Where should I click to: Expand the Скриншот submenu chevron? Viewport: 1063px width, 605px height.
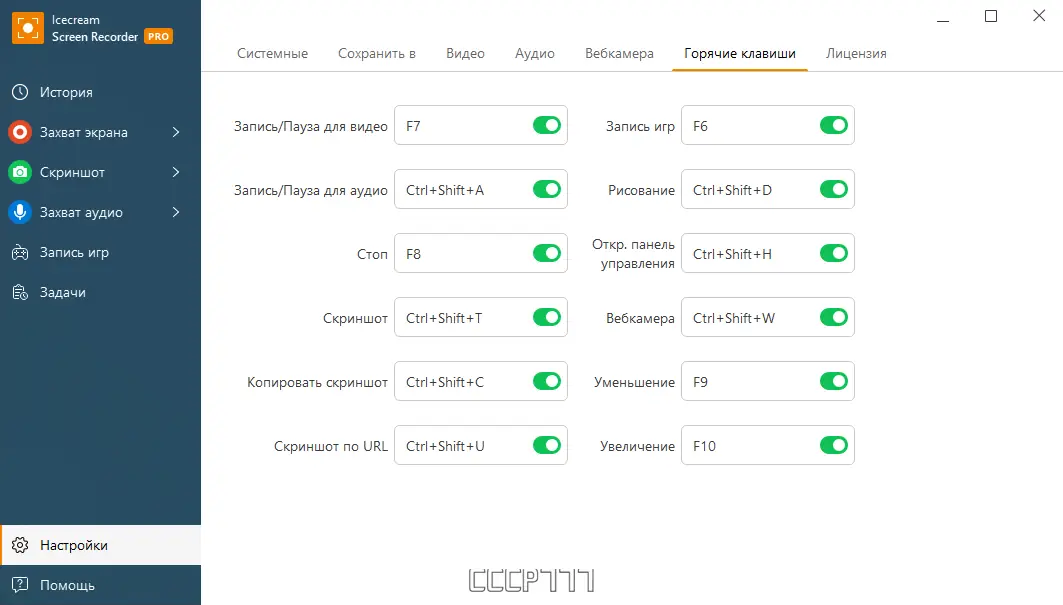tap(176, 172)
